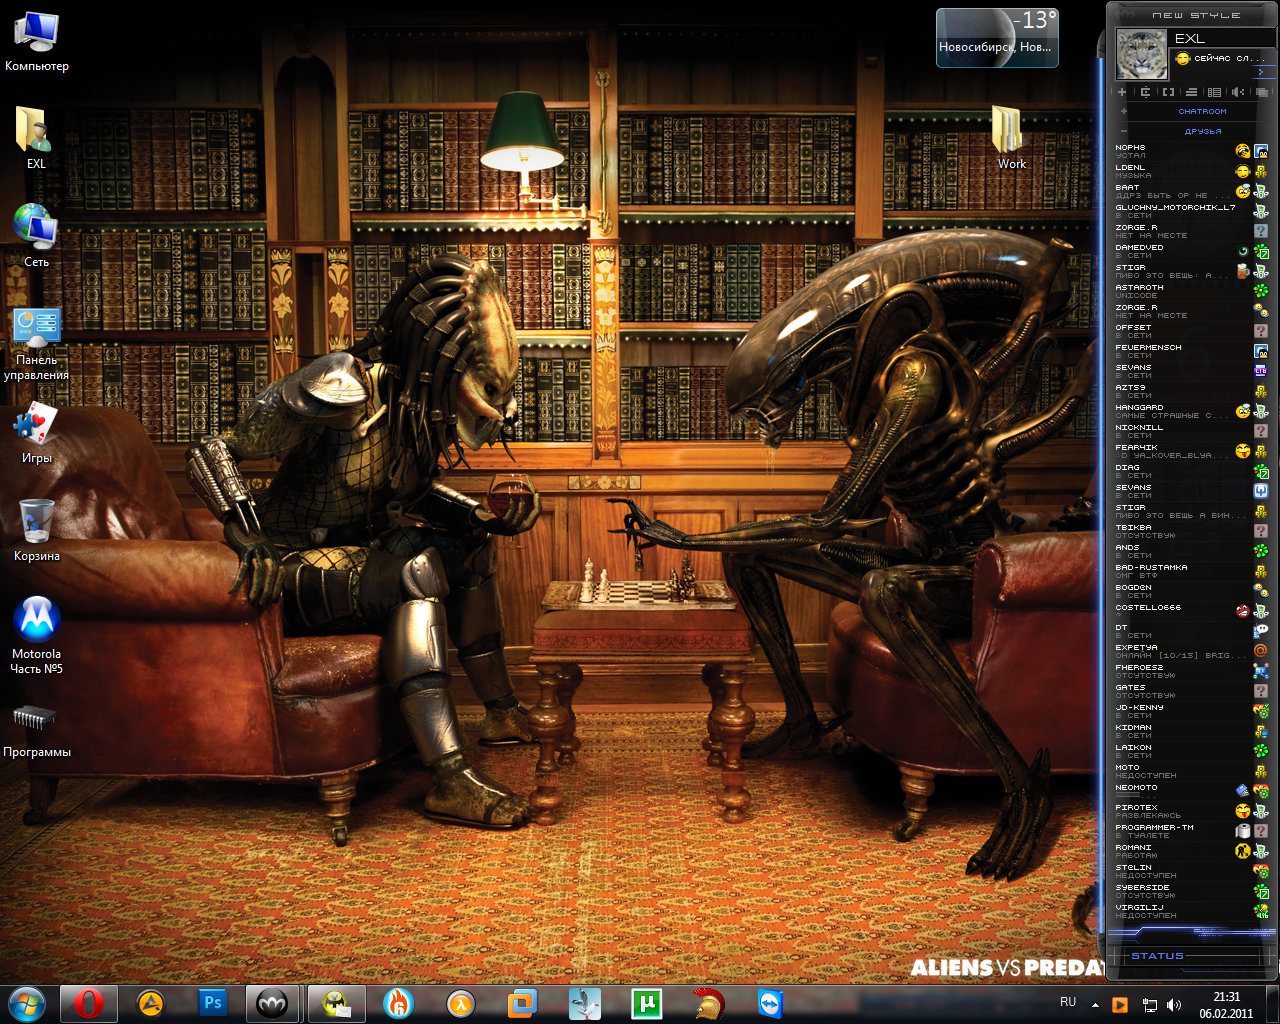Screen dimensions: 1280x1024
Task: Click the STATUS button at the messenger bottom
Action: [x=1157, y=956]
